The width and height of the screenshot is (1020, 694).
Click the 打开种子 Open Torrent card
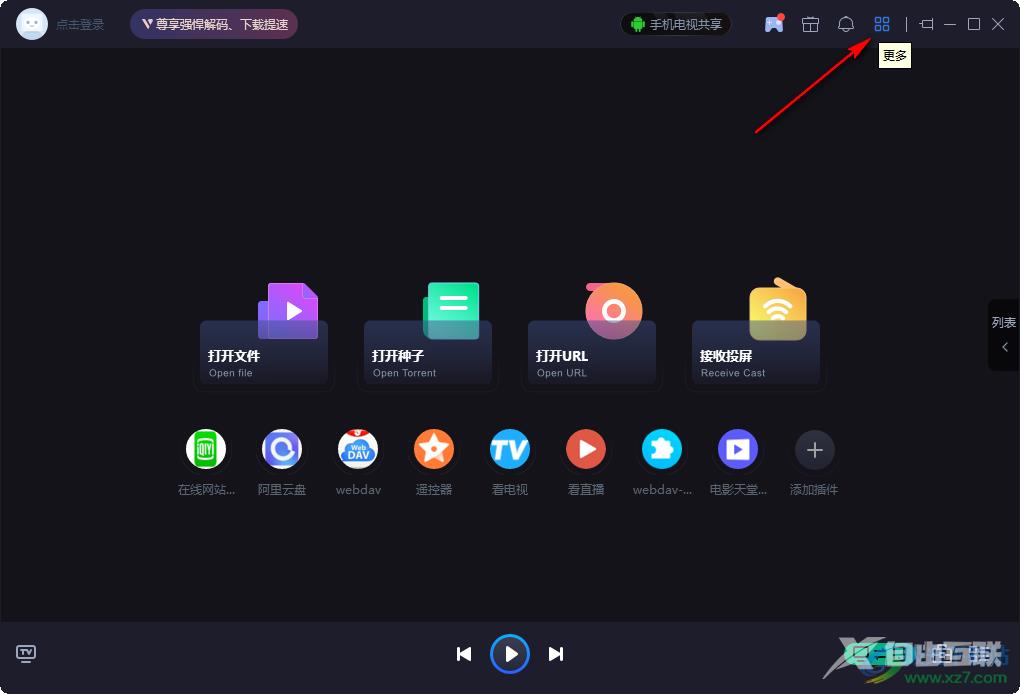tap(427, 336)
